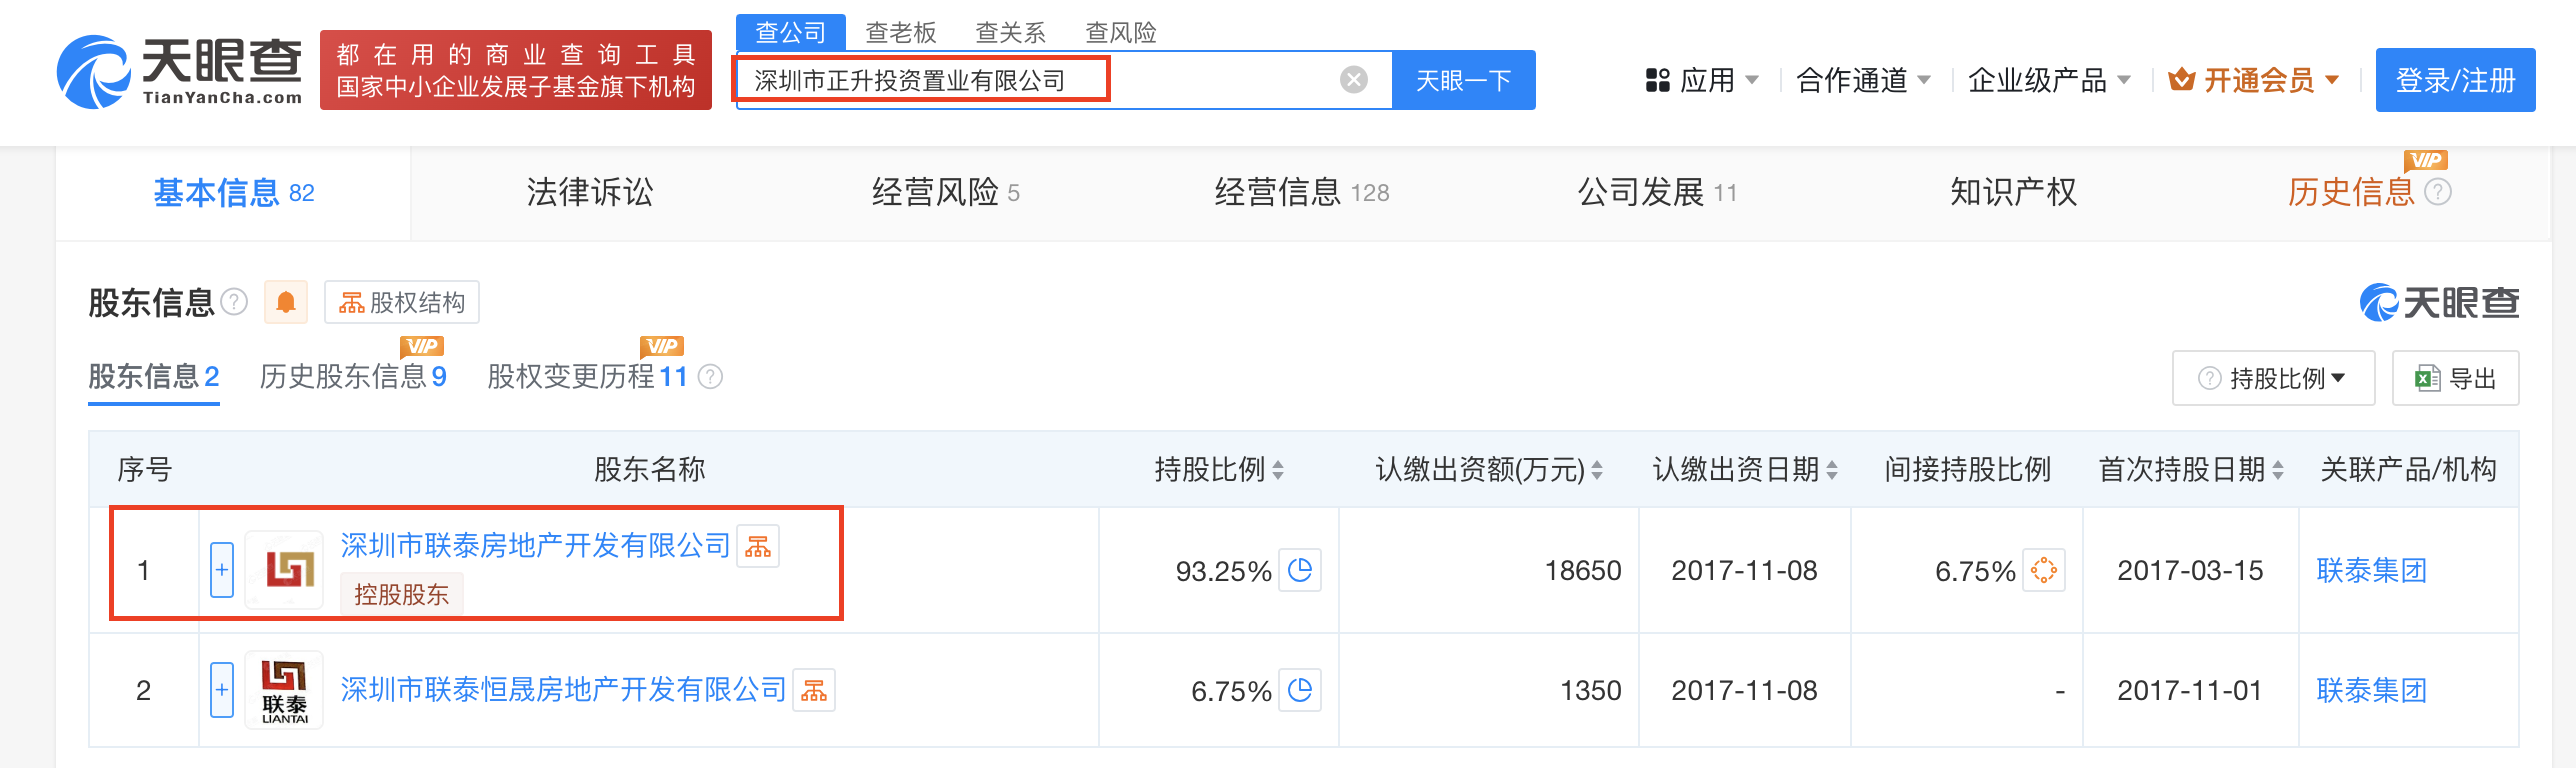Open the 应用 dropdown menu
Image resolution: width=2576 pixels, height=768 pixels.
[x=1702, y=80]
